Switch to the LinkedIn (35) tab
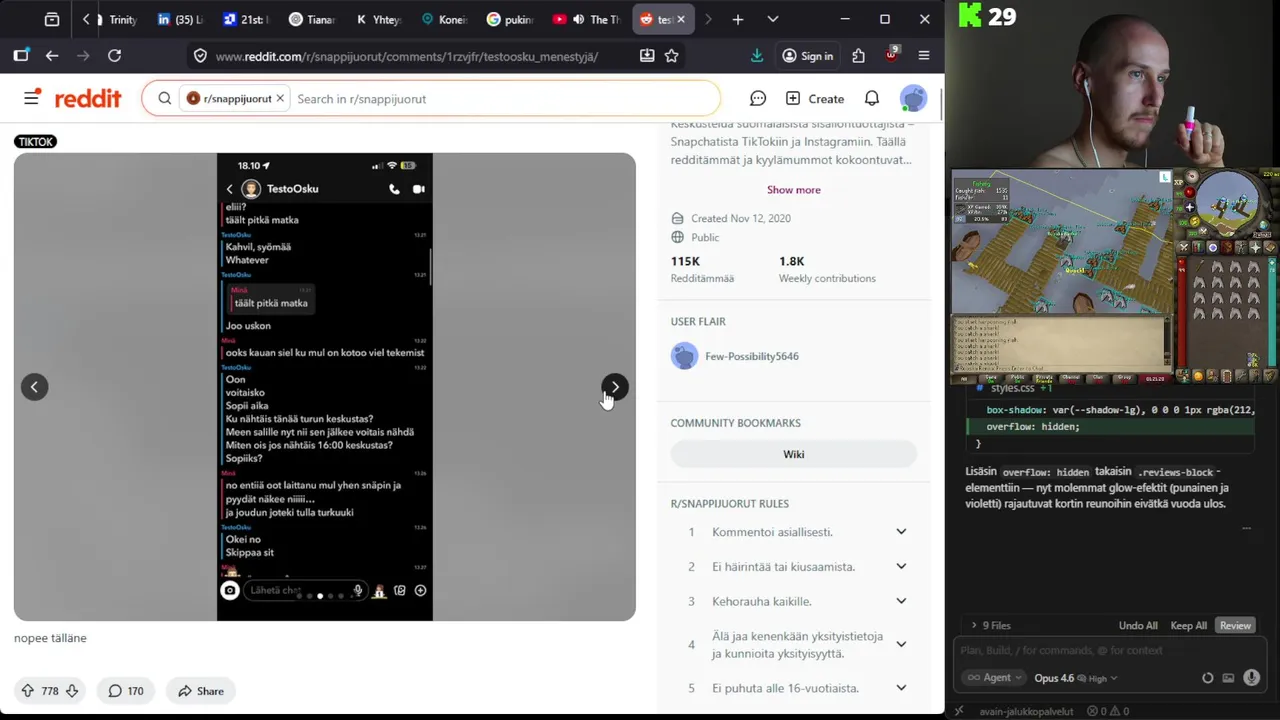The height and width of the screenshot is (720, 1280). pyautogui.click(x=180, y=19)
